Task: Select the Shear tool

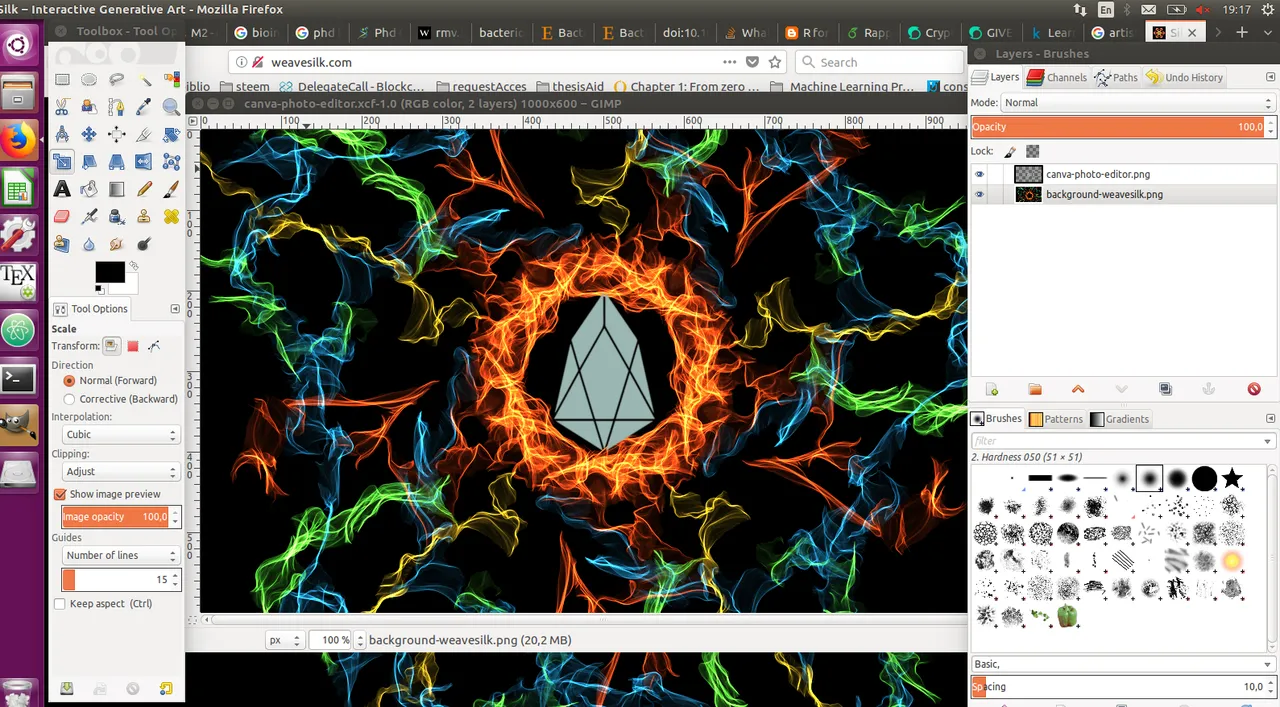Action: coord(89,161)
